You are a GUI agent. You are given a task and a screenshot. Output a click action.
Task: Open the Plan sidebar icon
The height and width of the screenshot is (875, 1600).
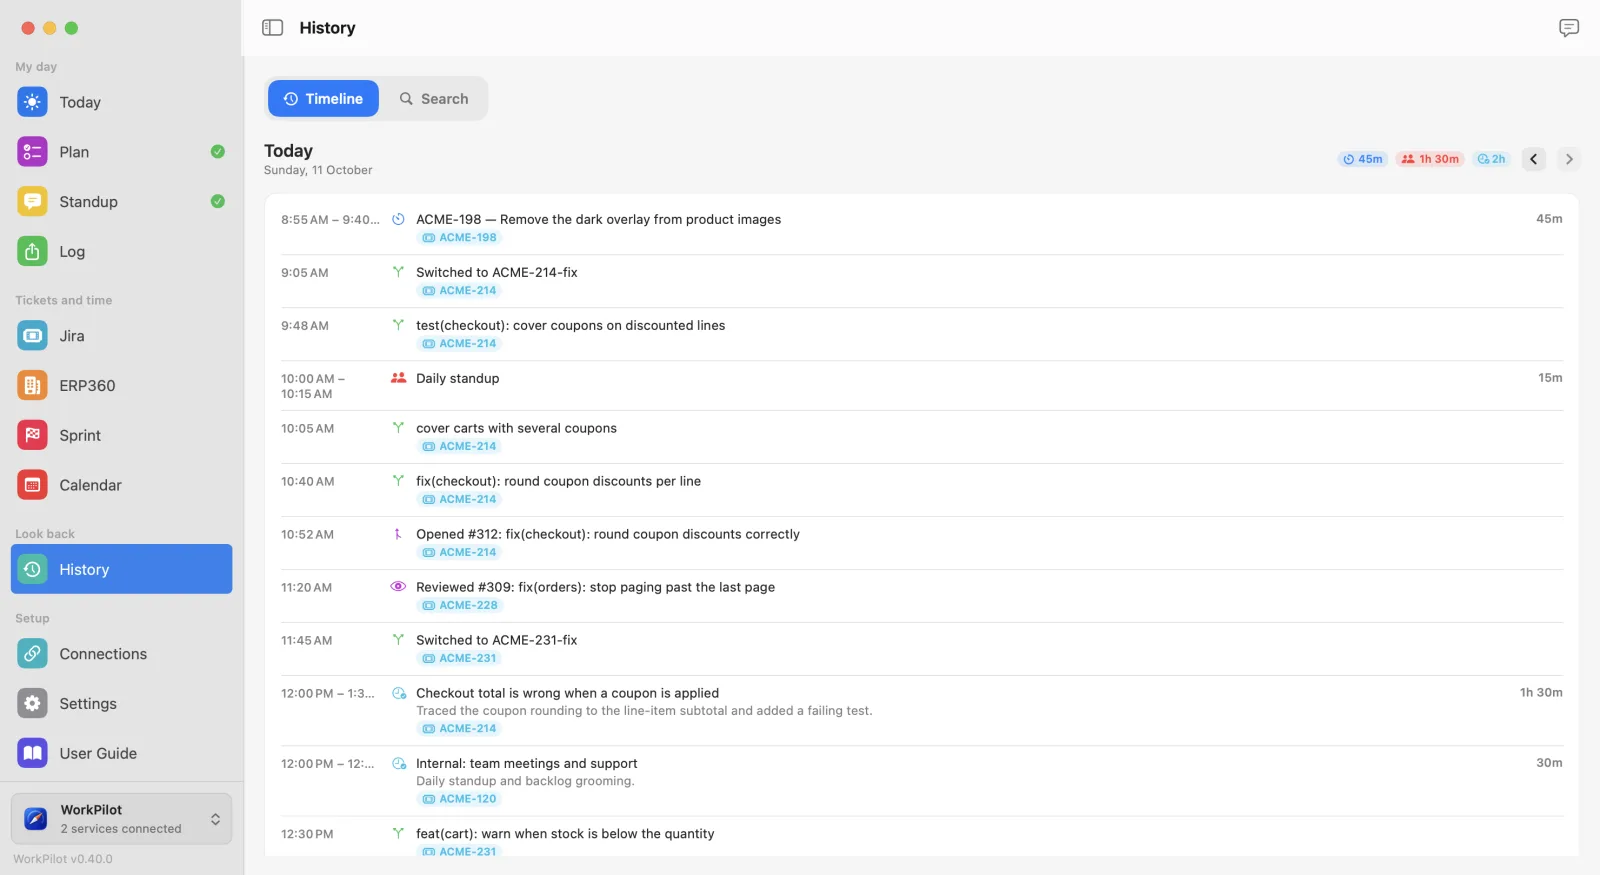coord(32,152)
